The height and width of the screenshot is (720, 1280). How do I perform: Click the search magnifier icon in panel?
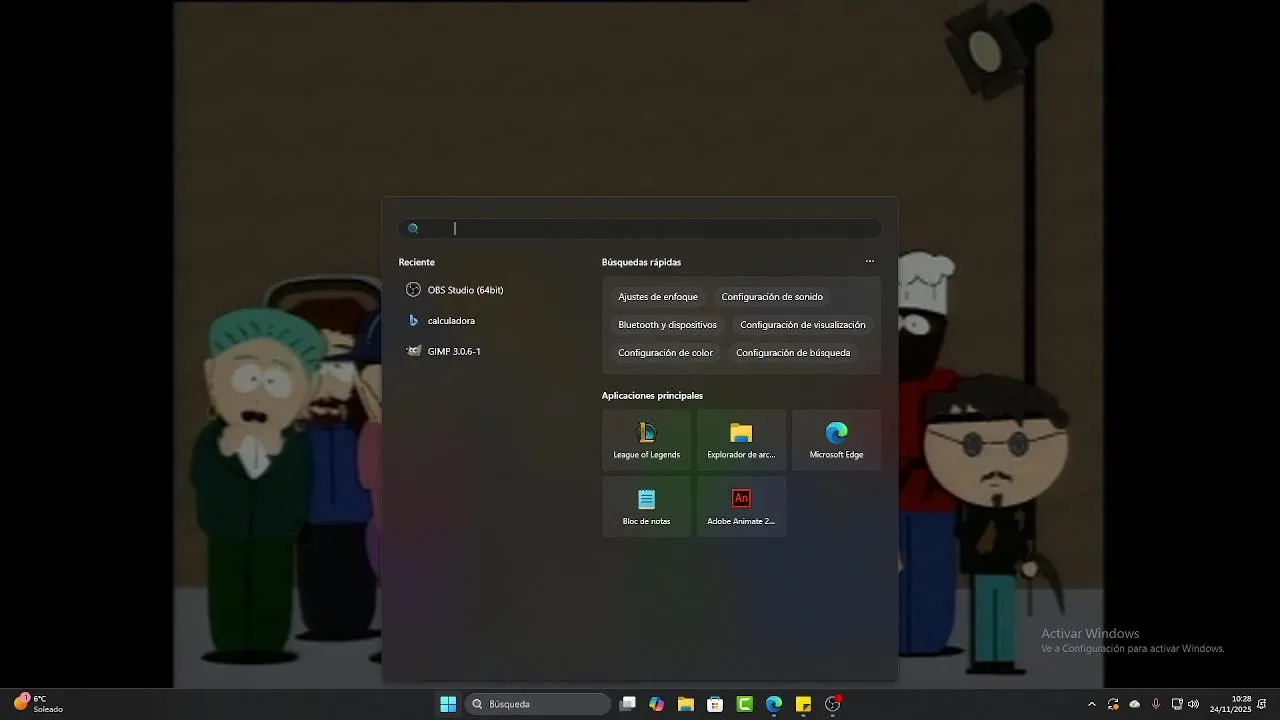(413, 229)
